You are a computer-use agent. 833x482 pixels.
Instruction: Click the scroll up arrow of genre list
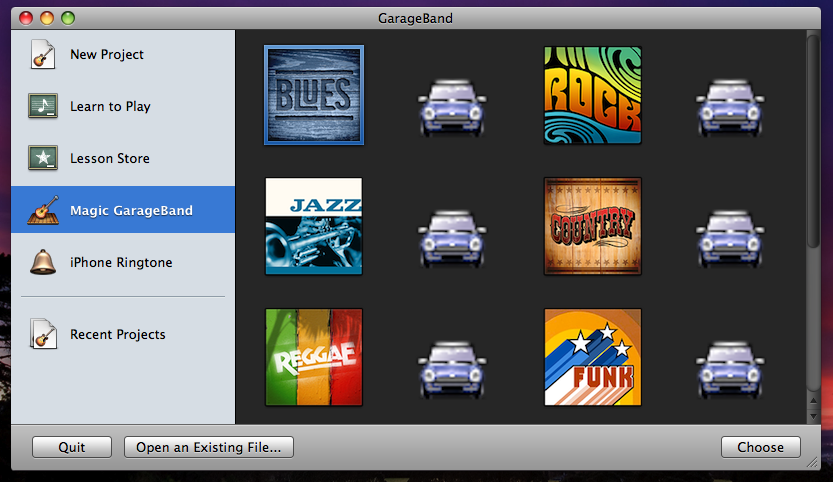(813, 401)
